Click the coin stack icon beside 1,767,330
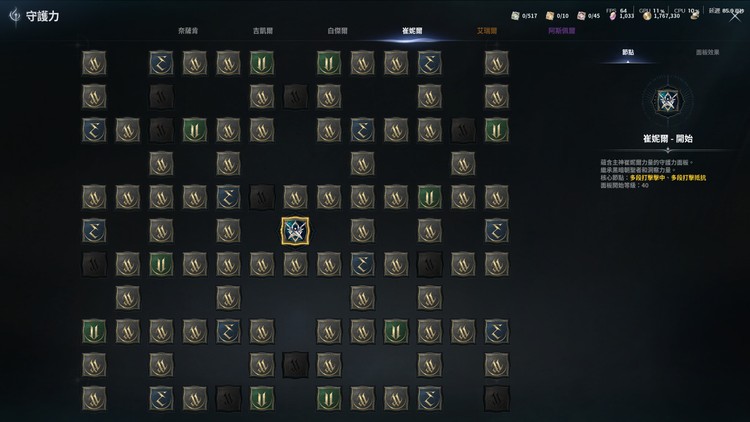 (695, 15)
